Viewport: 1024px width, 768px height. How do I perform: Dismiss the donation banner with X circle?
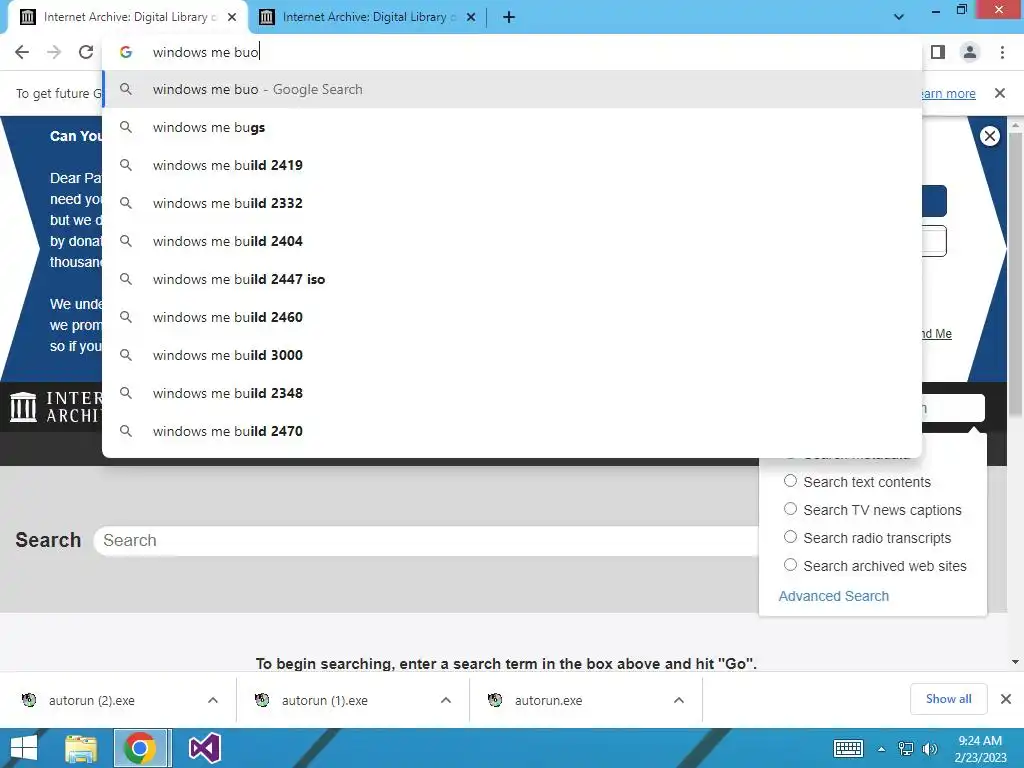[989, 136]
